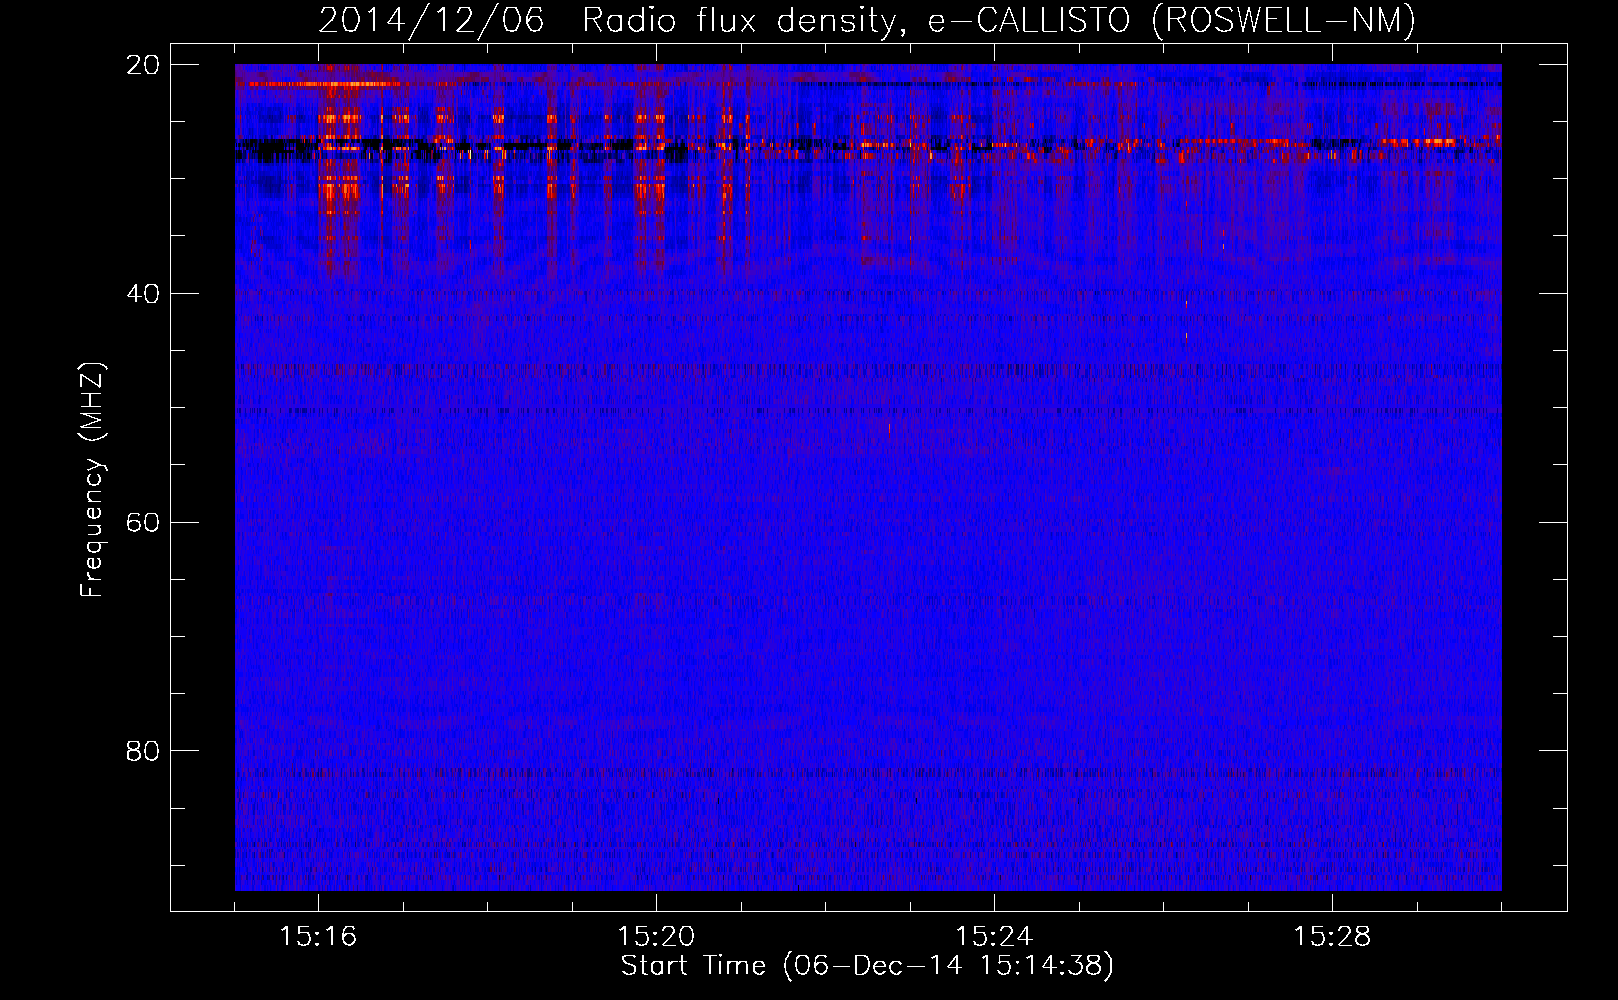The image size is (1618, 1000).
Task: Select the 15:16 time tick label
Action: (318, 937)
